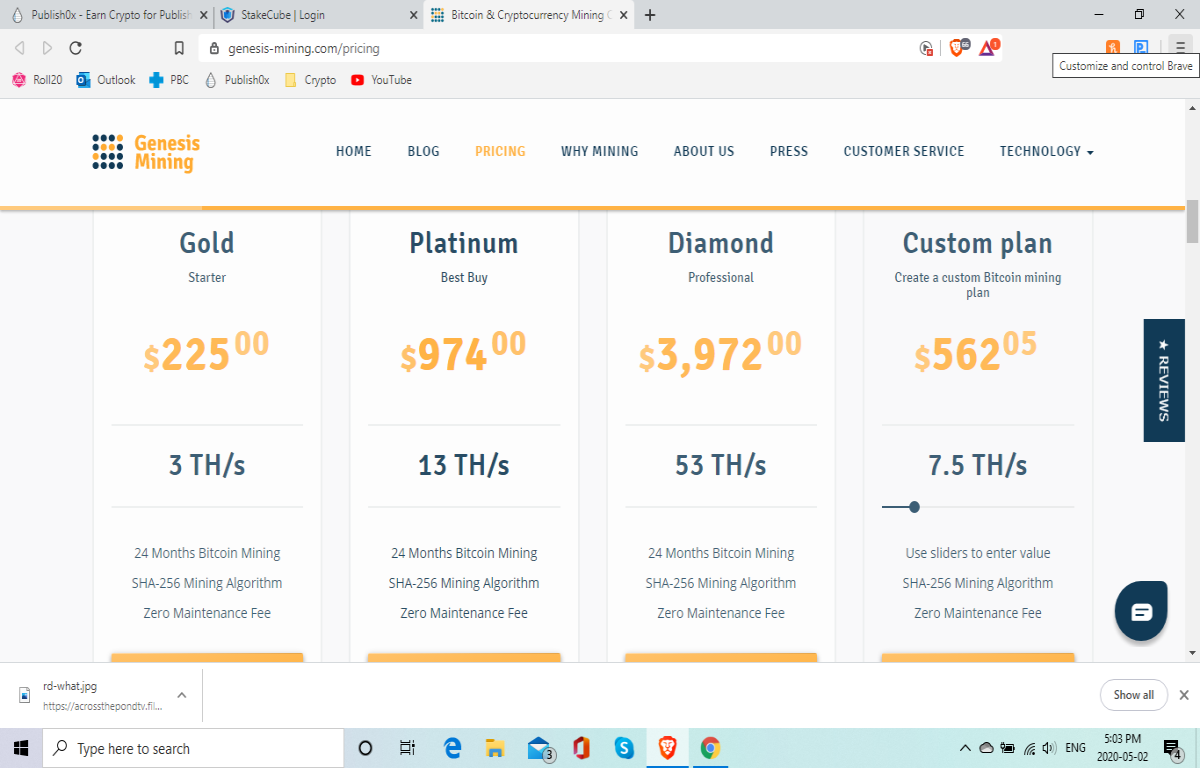Image resolution: width=1200 pixels, height=768 pixels.
Task: Open a new browser tab
Action: [650, 15]
